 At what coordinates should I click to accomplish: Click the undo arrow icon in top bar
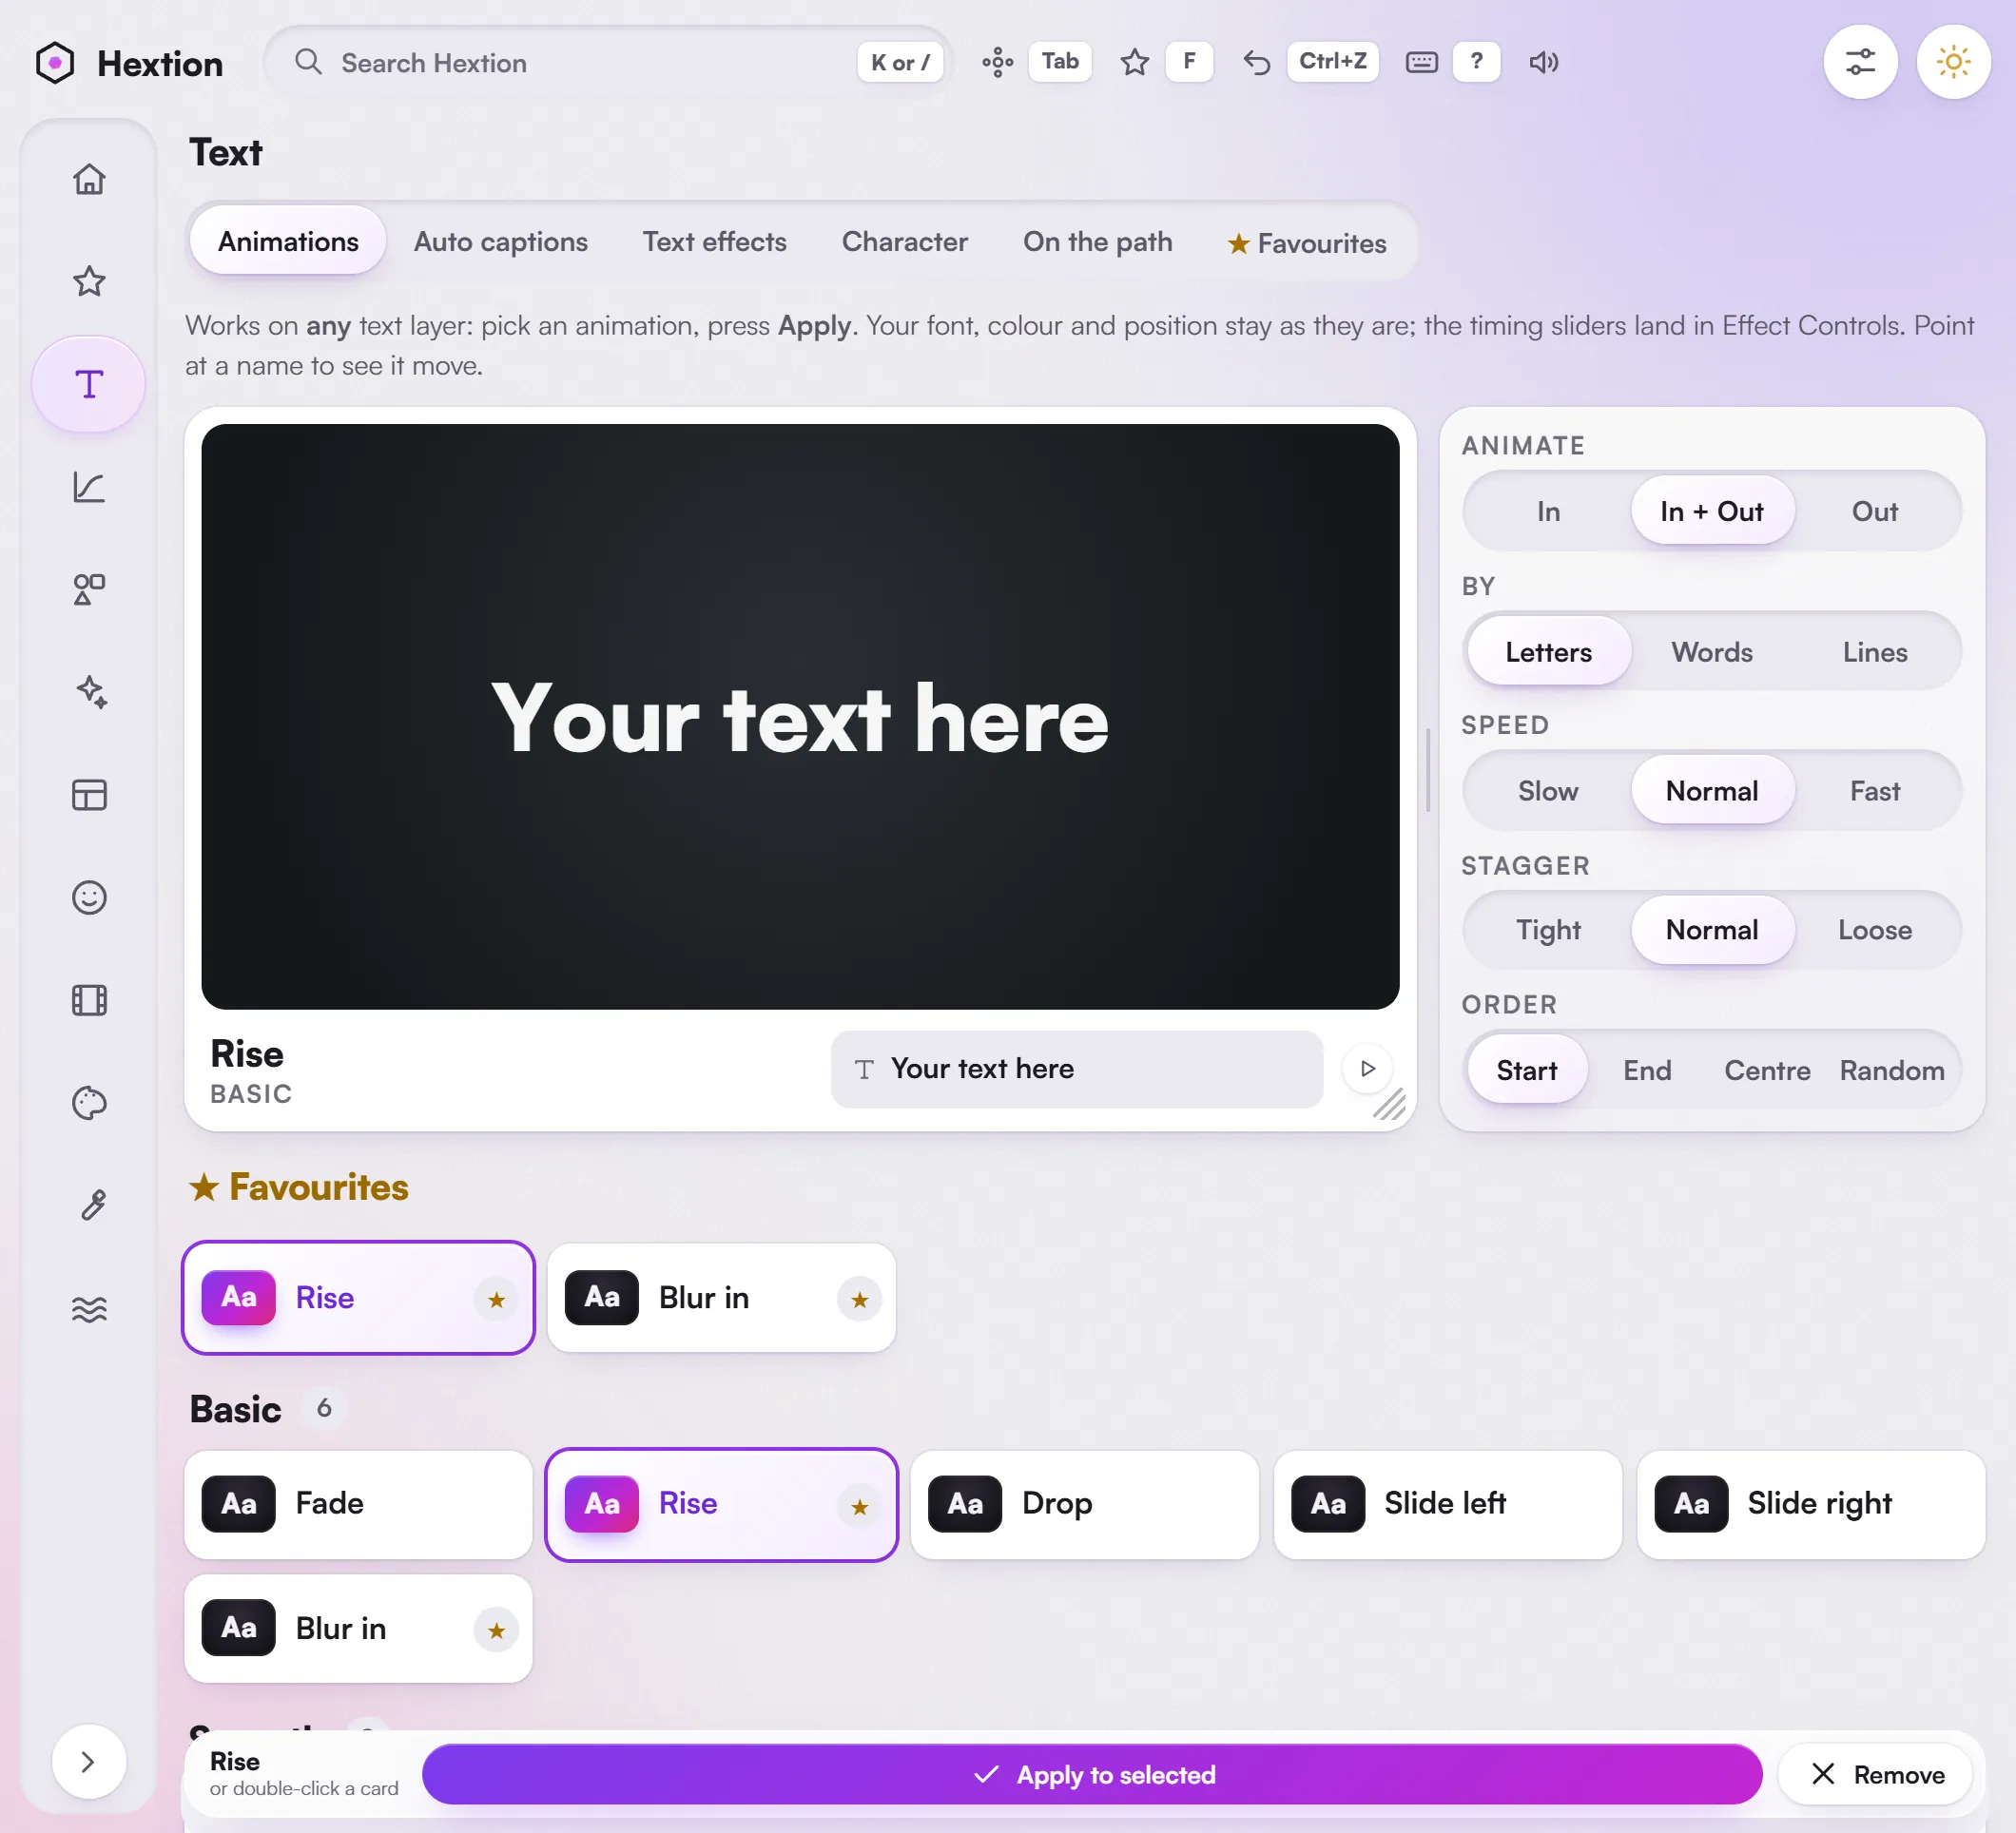click(x=1256, y=62)
